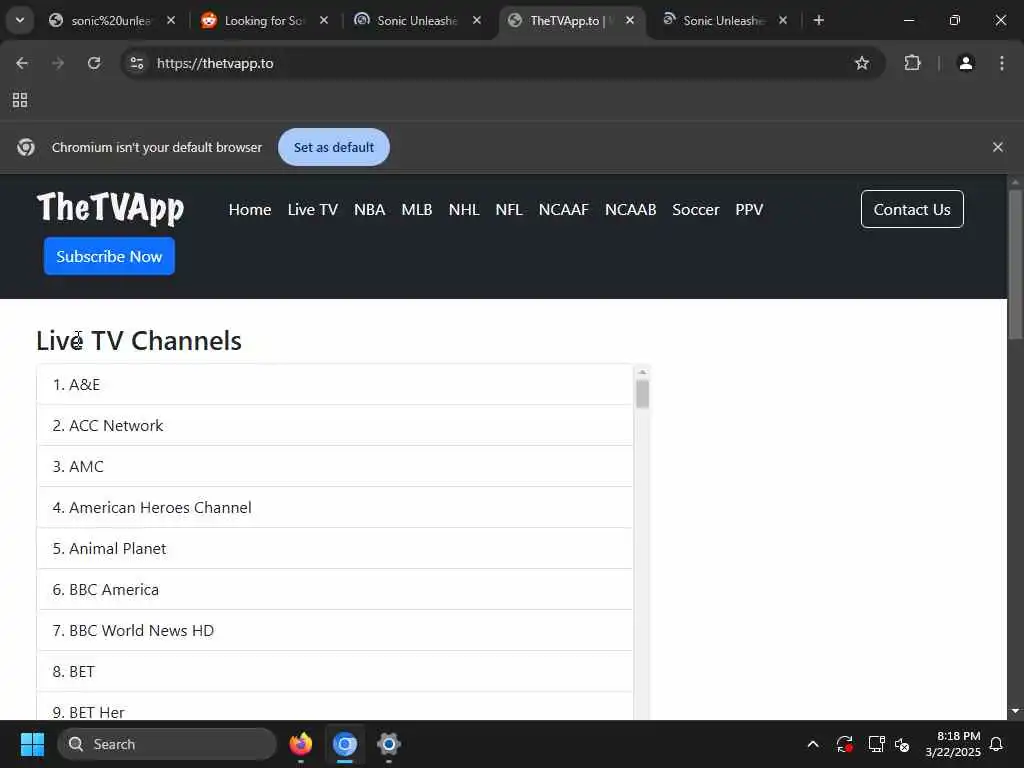
Task: Open the Extensions puzzle icon
Action: coord(912,63)
